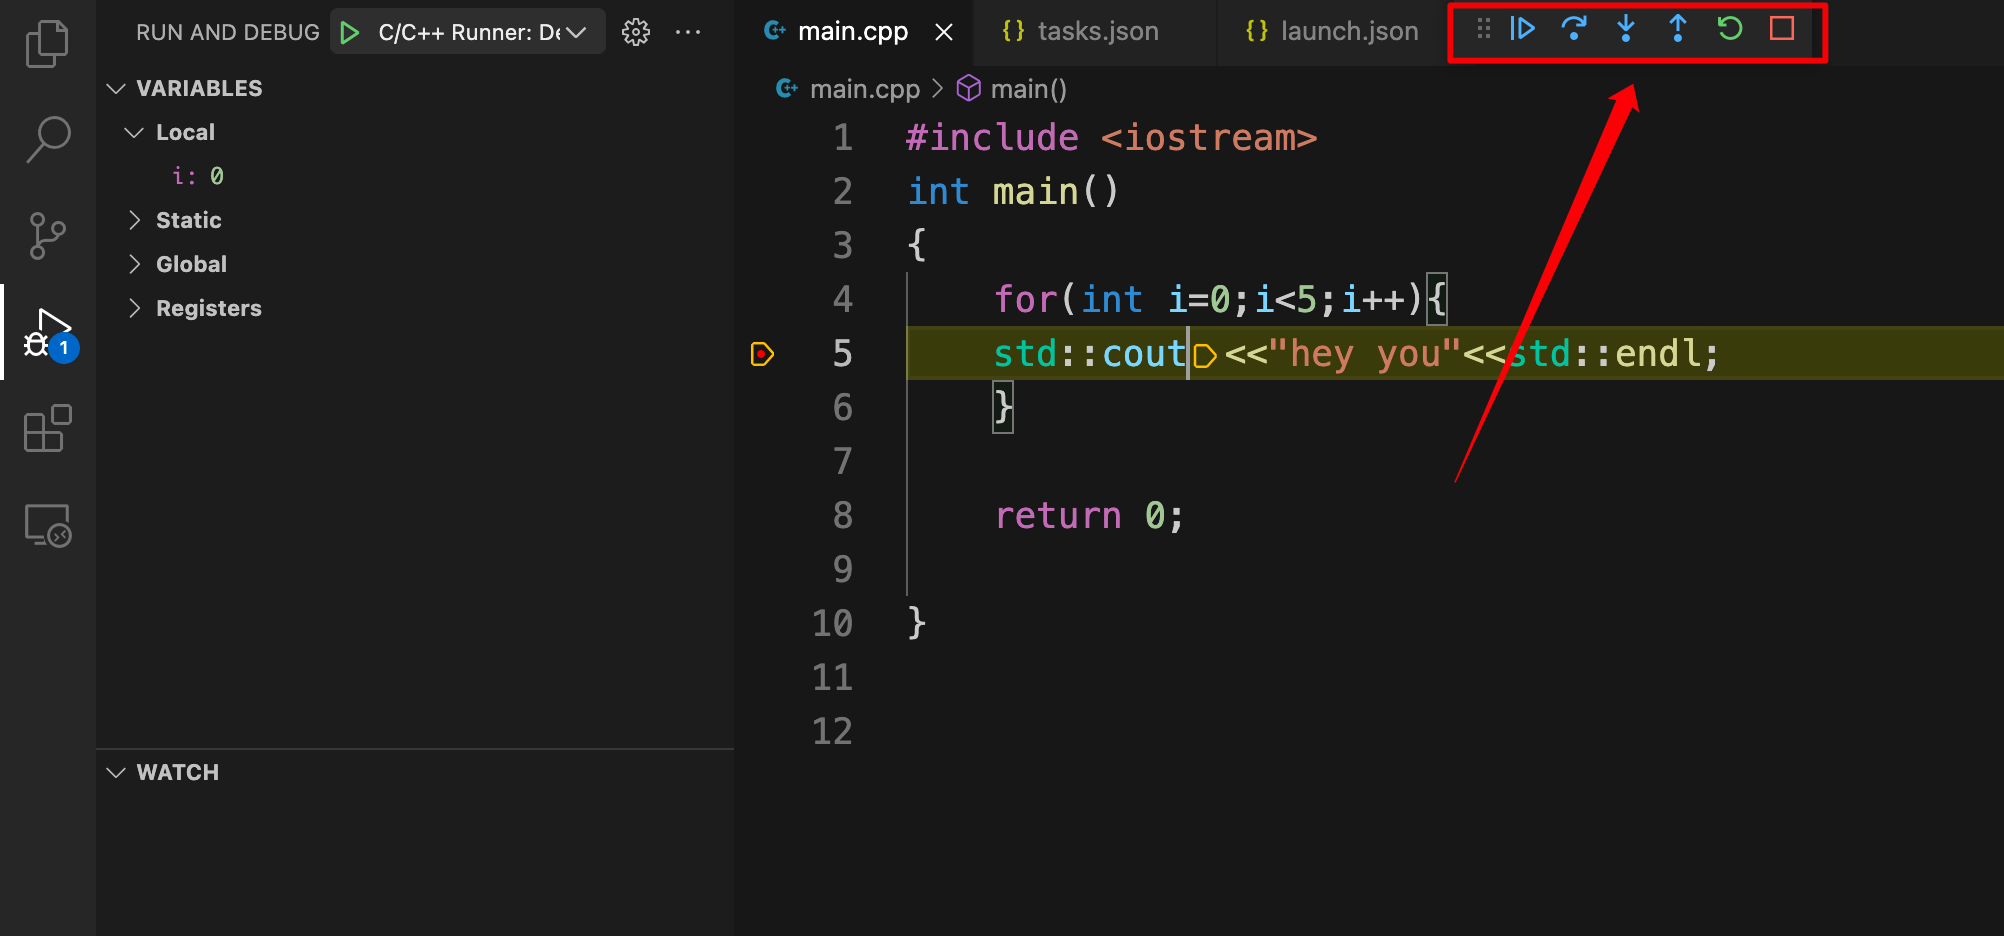The image size is (2004, 936).
Task: Expand the Static variables group
Action: pos(134,220)
